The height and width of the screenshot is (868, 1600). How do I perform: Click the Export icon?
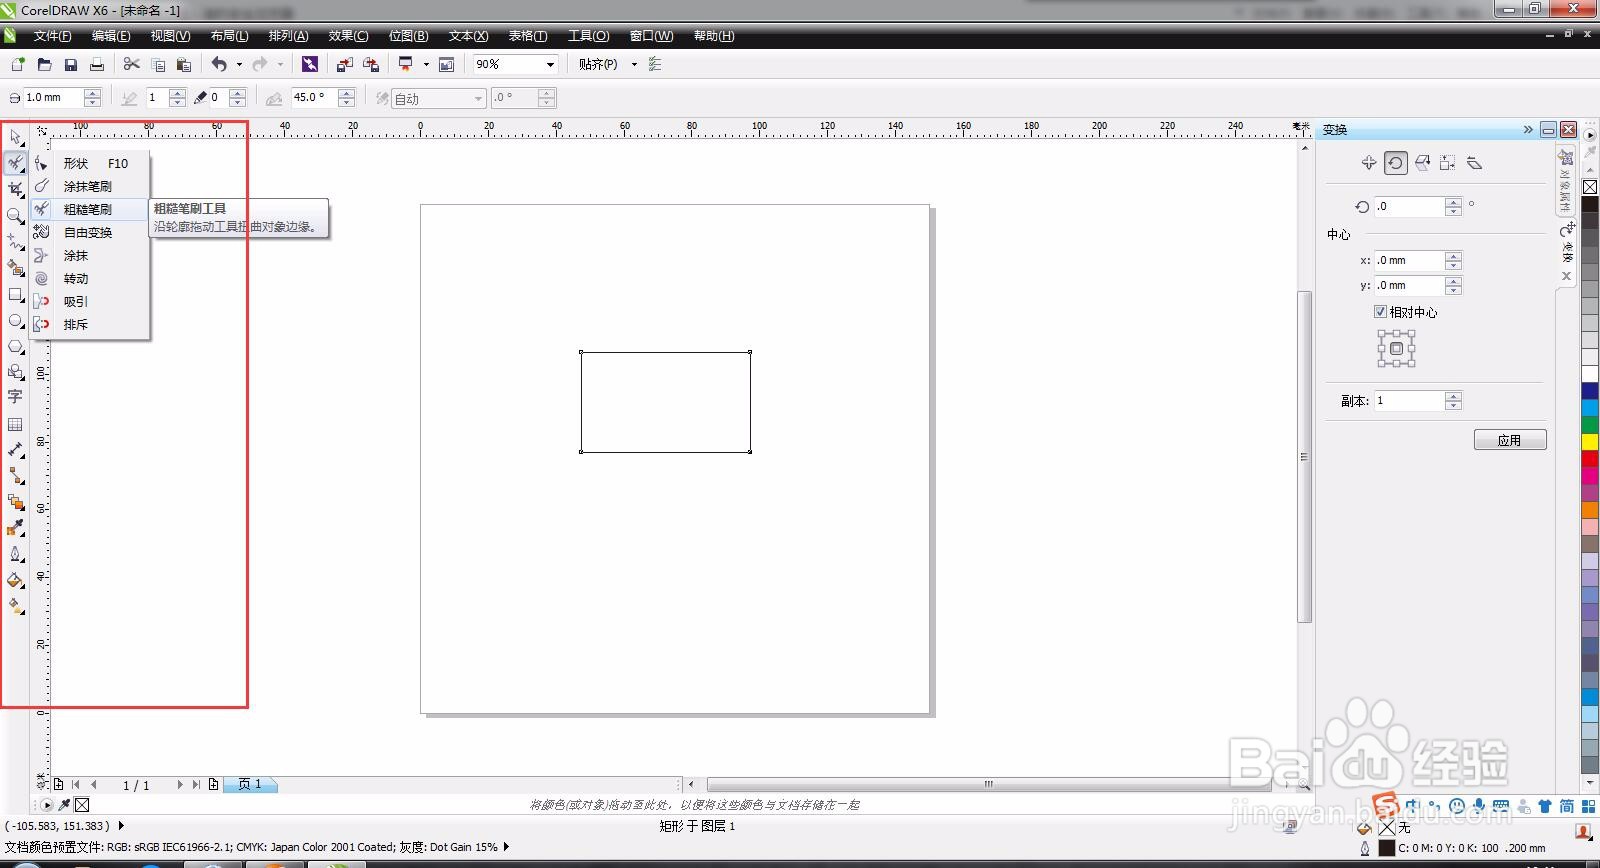371,64
